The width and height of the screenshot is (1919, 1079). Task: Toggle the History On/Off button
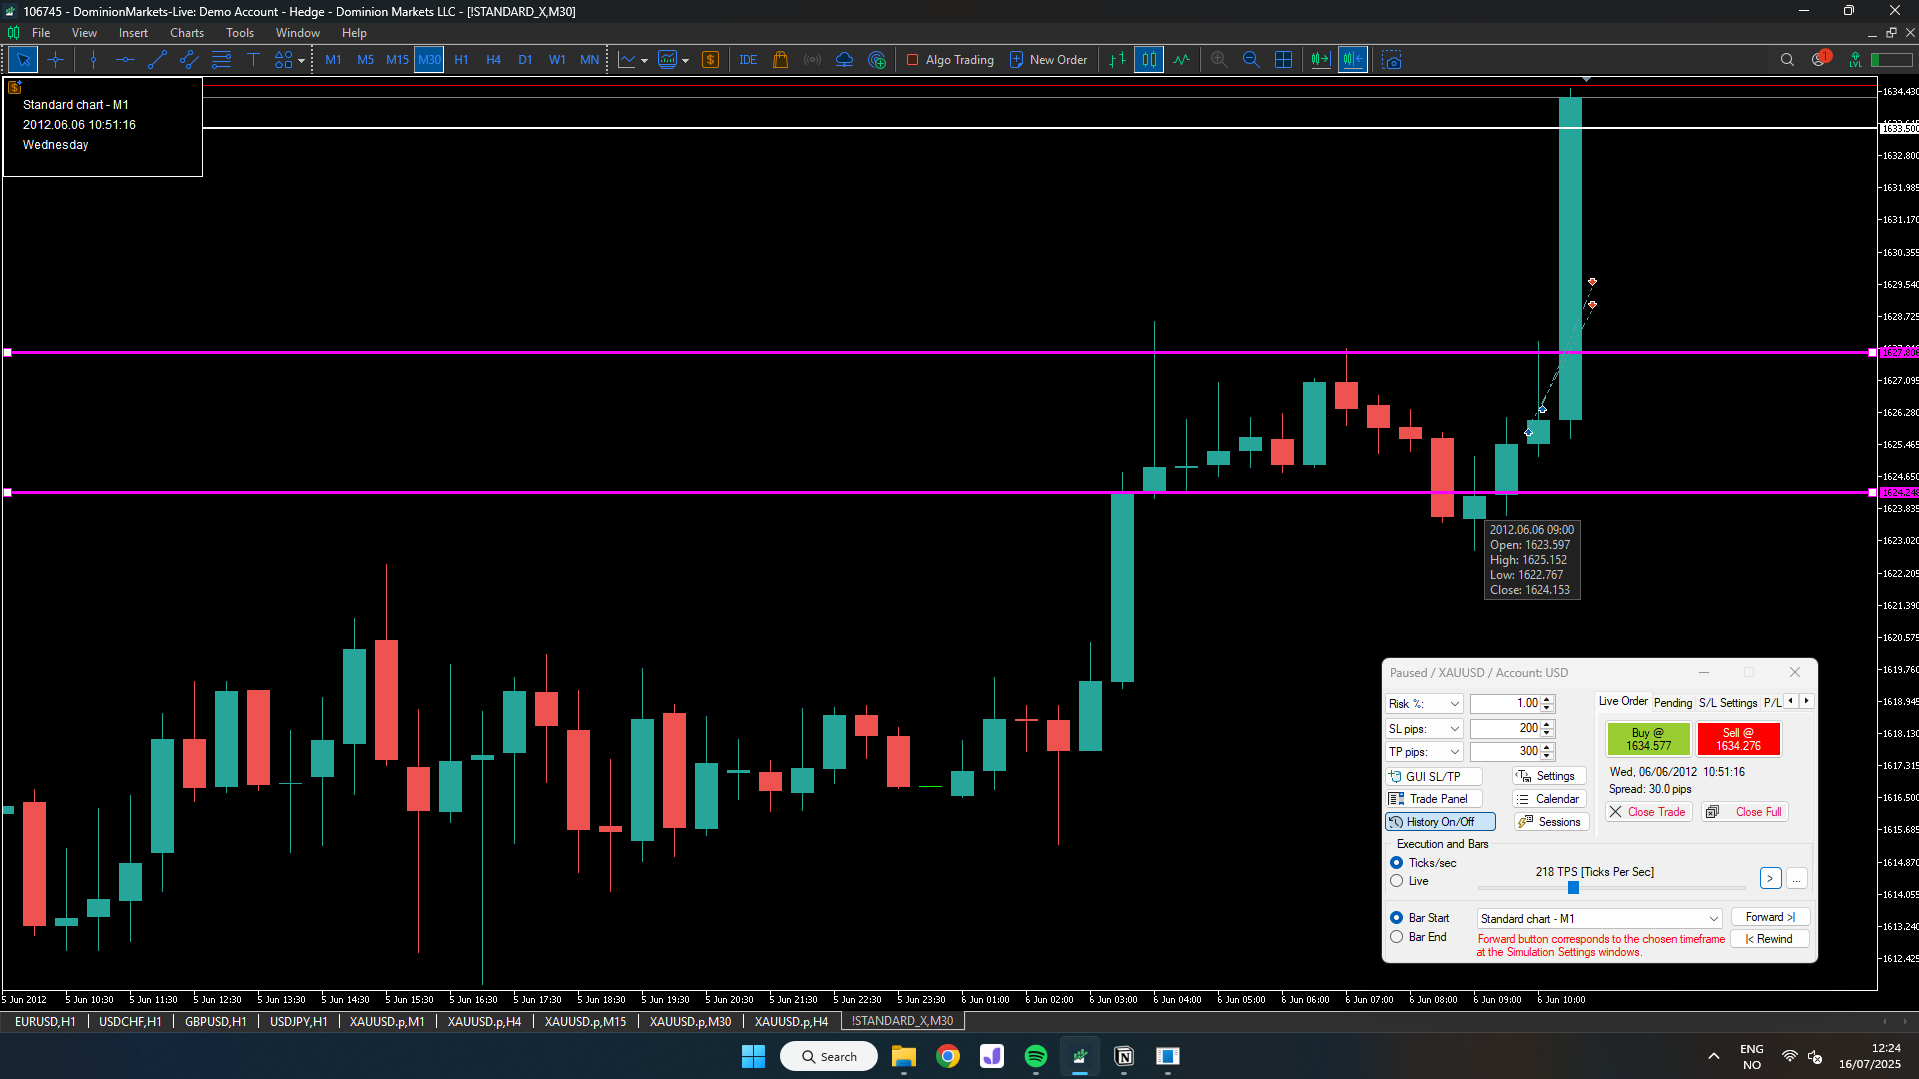pos(1440,822)
